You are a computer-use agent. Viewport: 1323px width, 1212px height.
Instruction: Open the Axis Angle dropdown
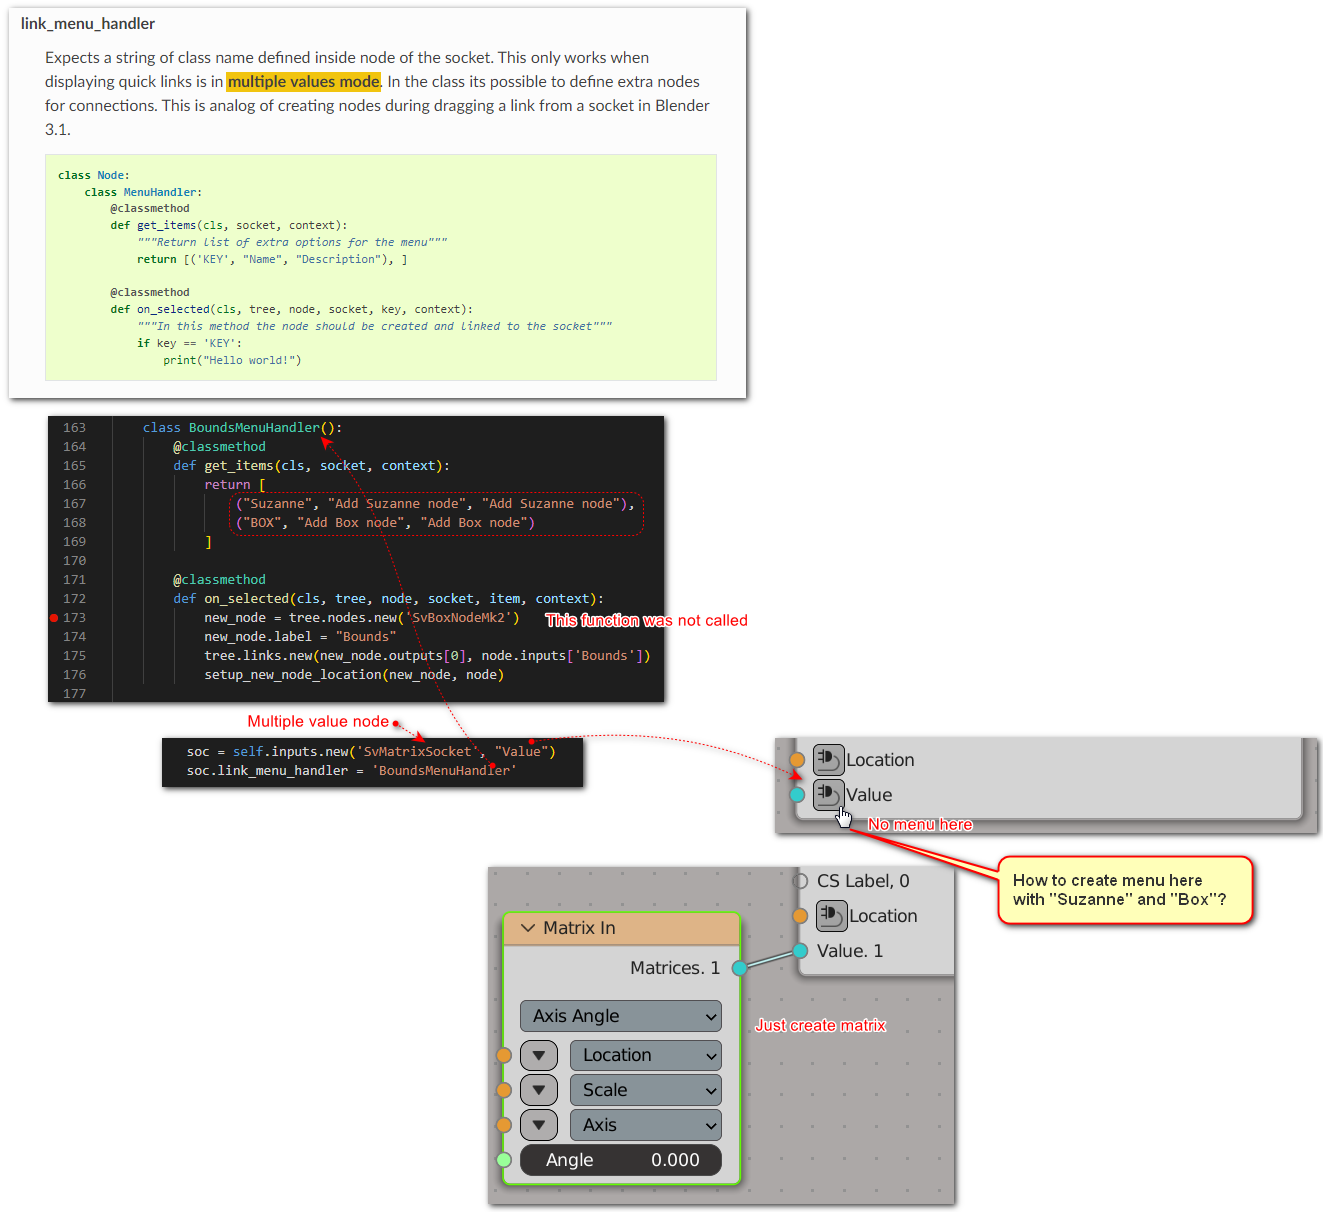coord(620,1016)
